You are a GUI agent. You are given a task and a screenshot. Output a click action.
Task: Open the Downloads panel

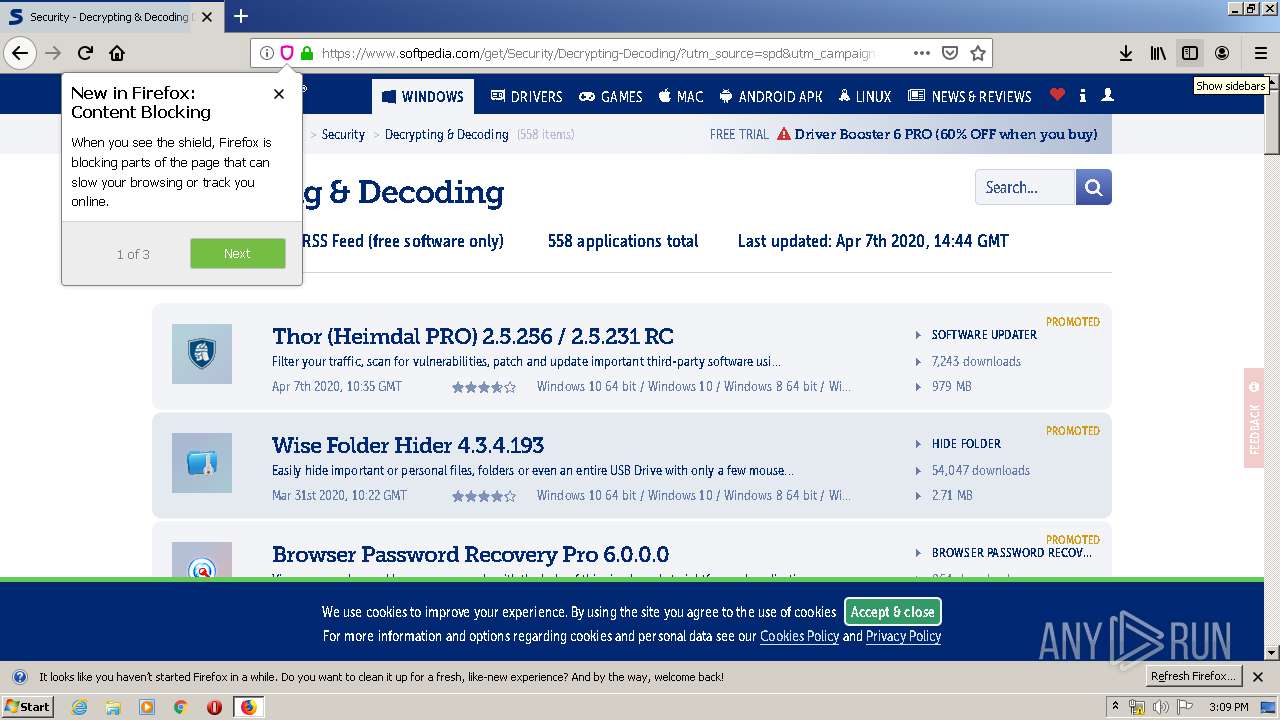click(1126, 53)
